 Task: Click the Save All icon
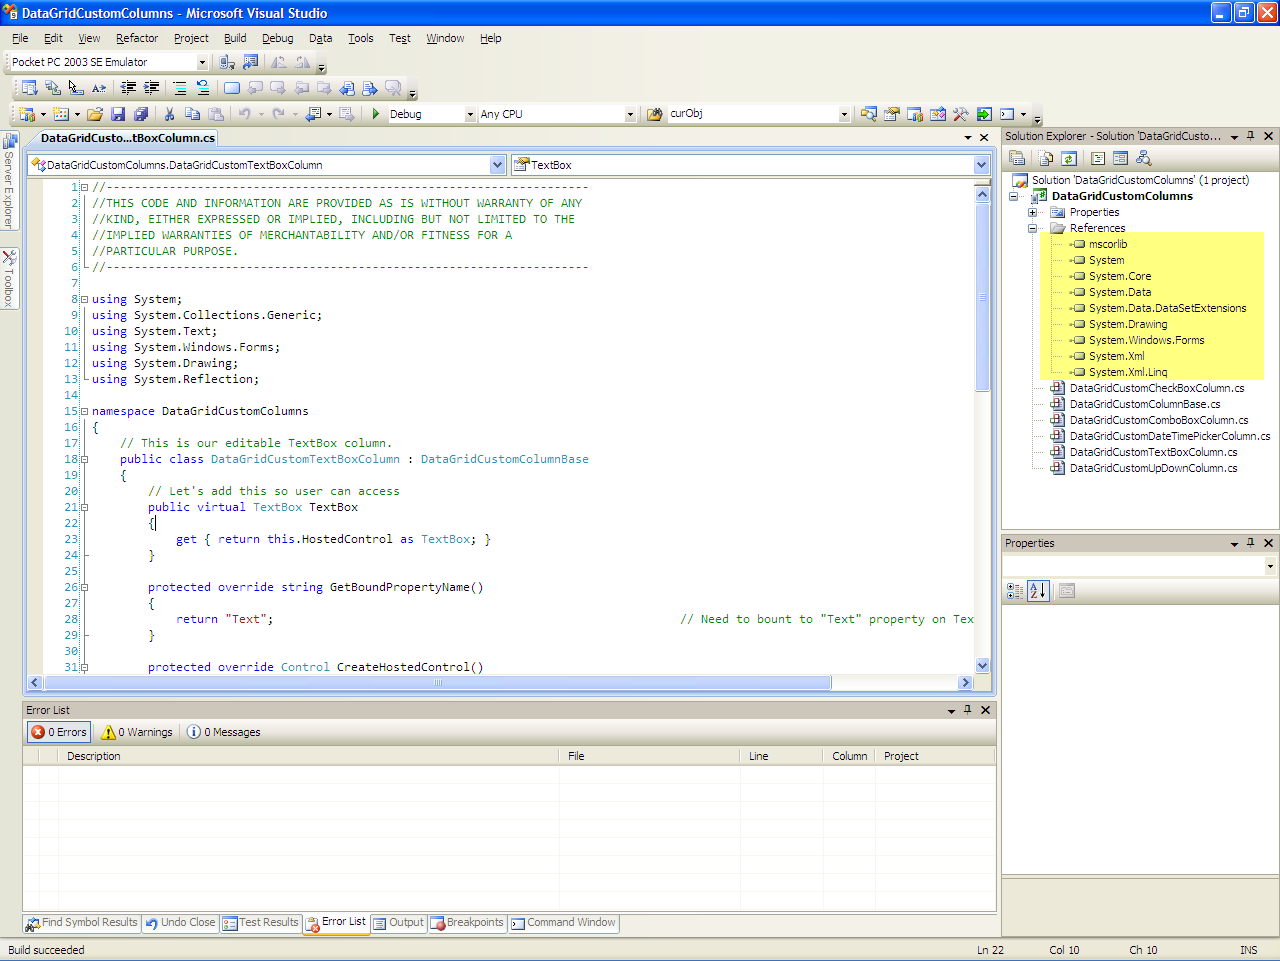(x=141, y=114)
